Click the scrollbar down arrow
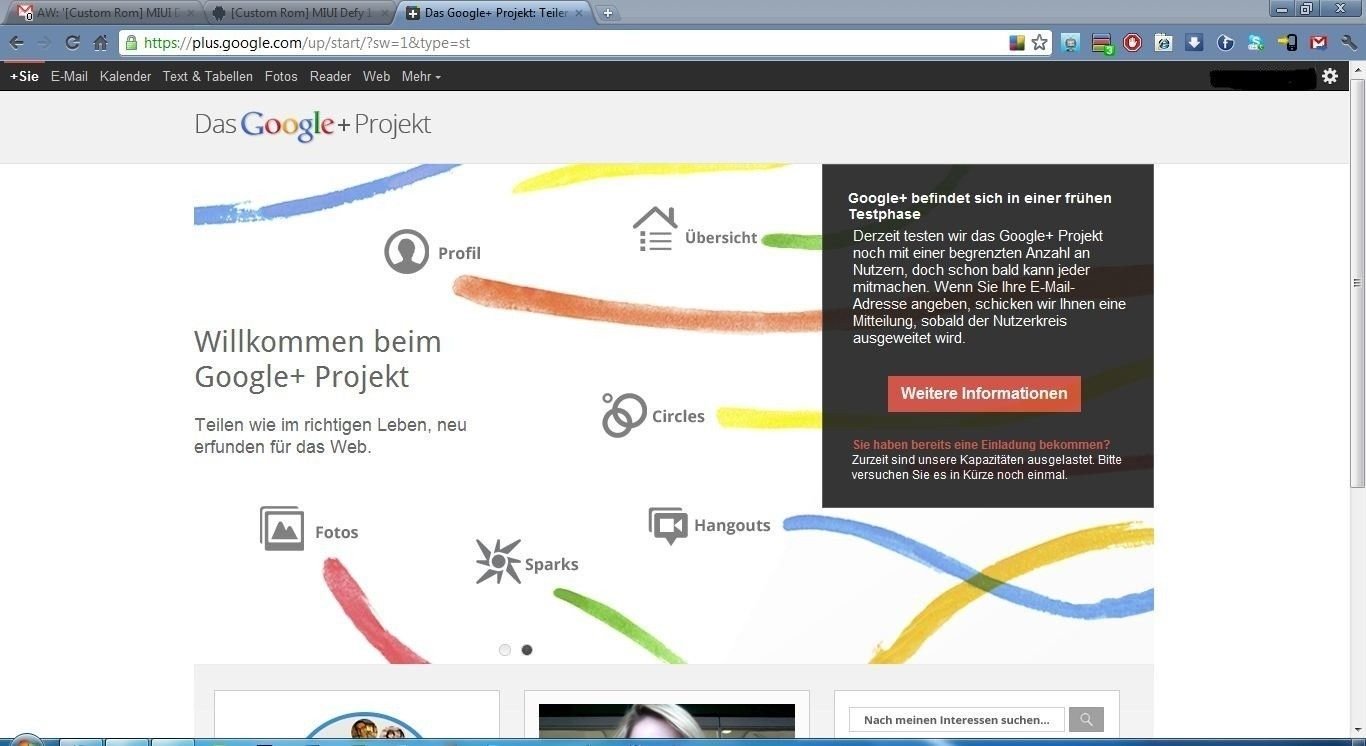1366x746 pixels. tap(1357, 728)
